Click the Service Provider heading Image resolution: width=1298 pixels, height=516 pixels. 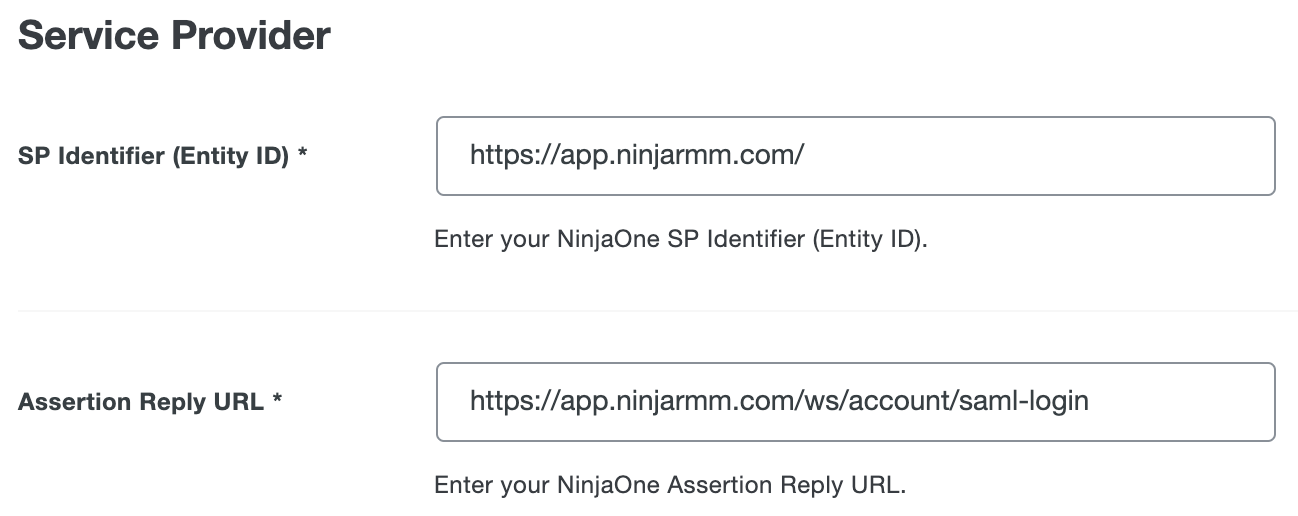(x=174, y=37)
